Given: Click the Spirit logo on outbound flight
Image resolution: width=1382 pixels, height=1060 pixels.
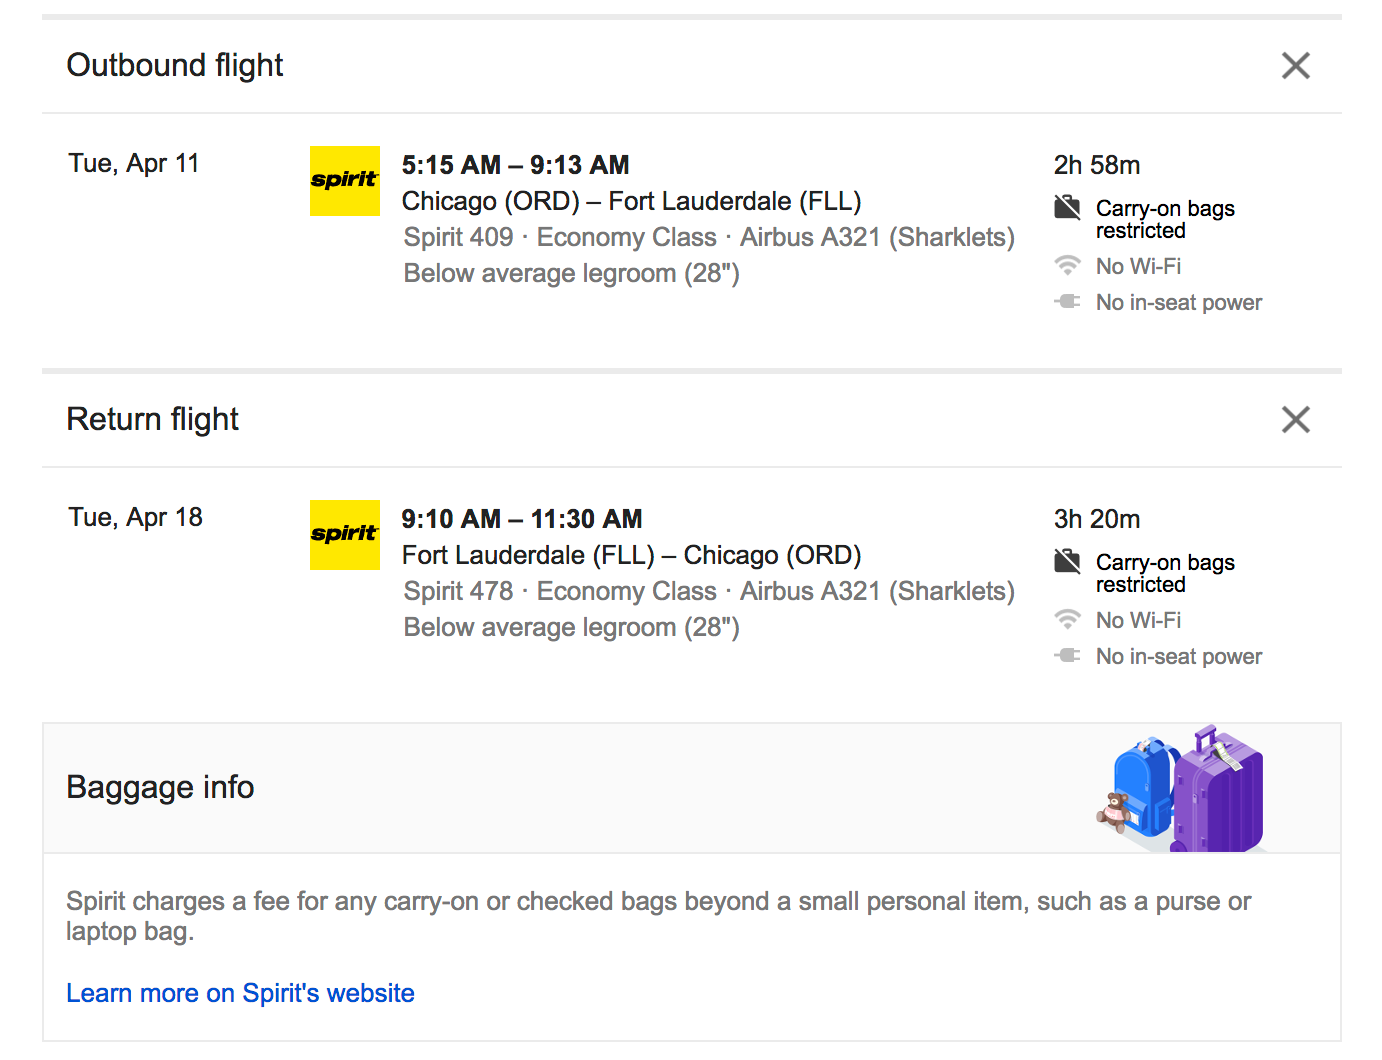Looking at the screenshot, I should 345,181.
